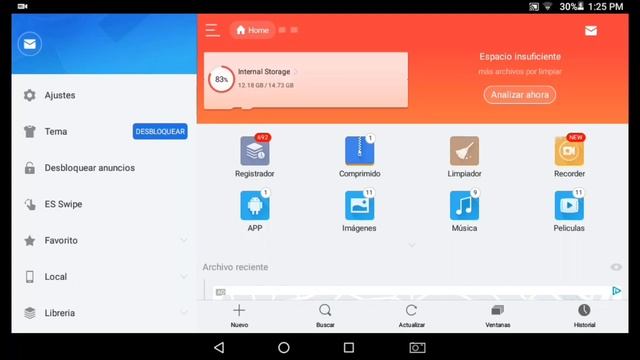Tap Android recent apps square button

click(x=349, y=347)
